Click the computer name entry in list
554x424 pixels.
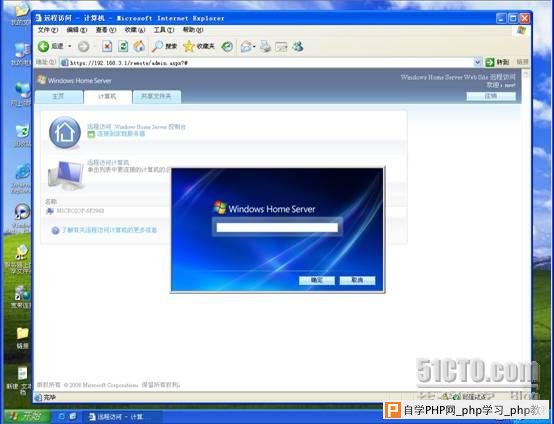coord(80,211)
